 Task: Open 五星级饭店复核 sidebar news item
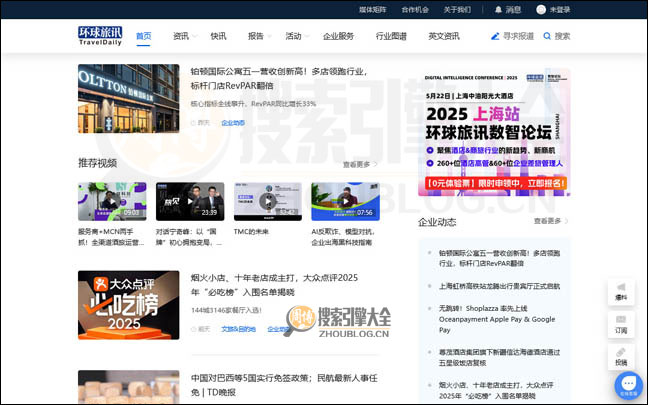pos(499,357)
